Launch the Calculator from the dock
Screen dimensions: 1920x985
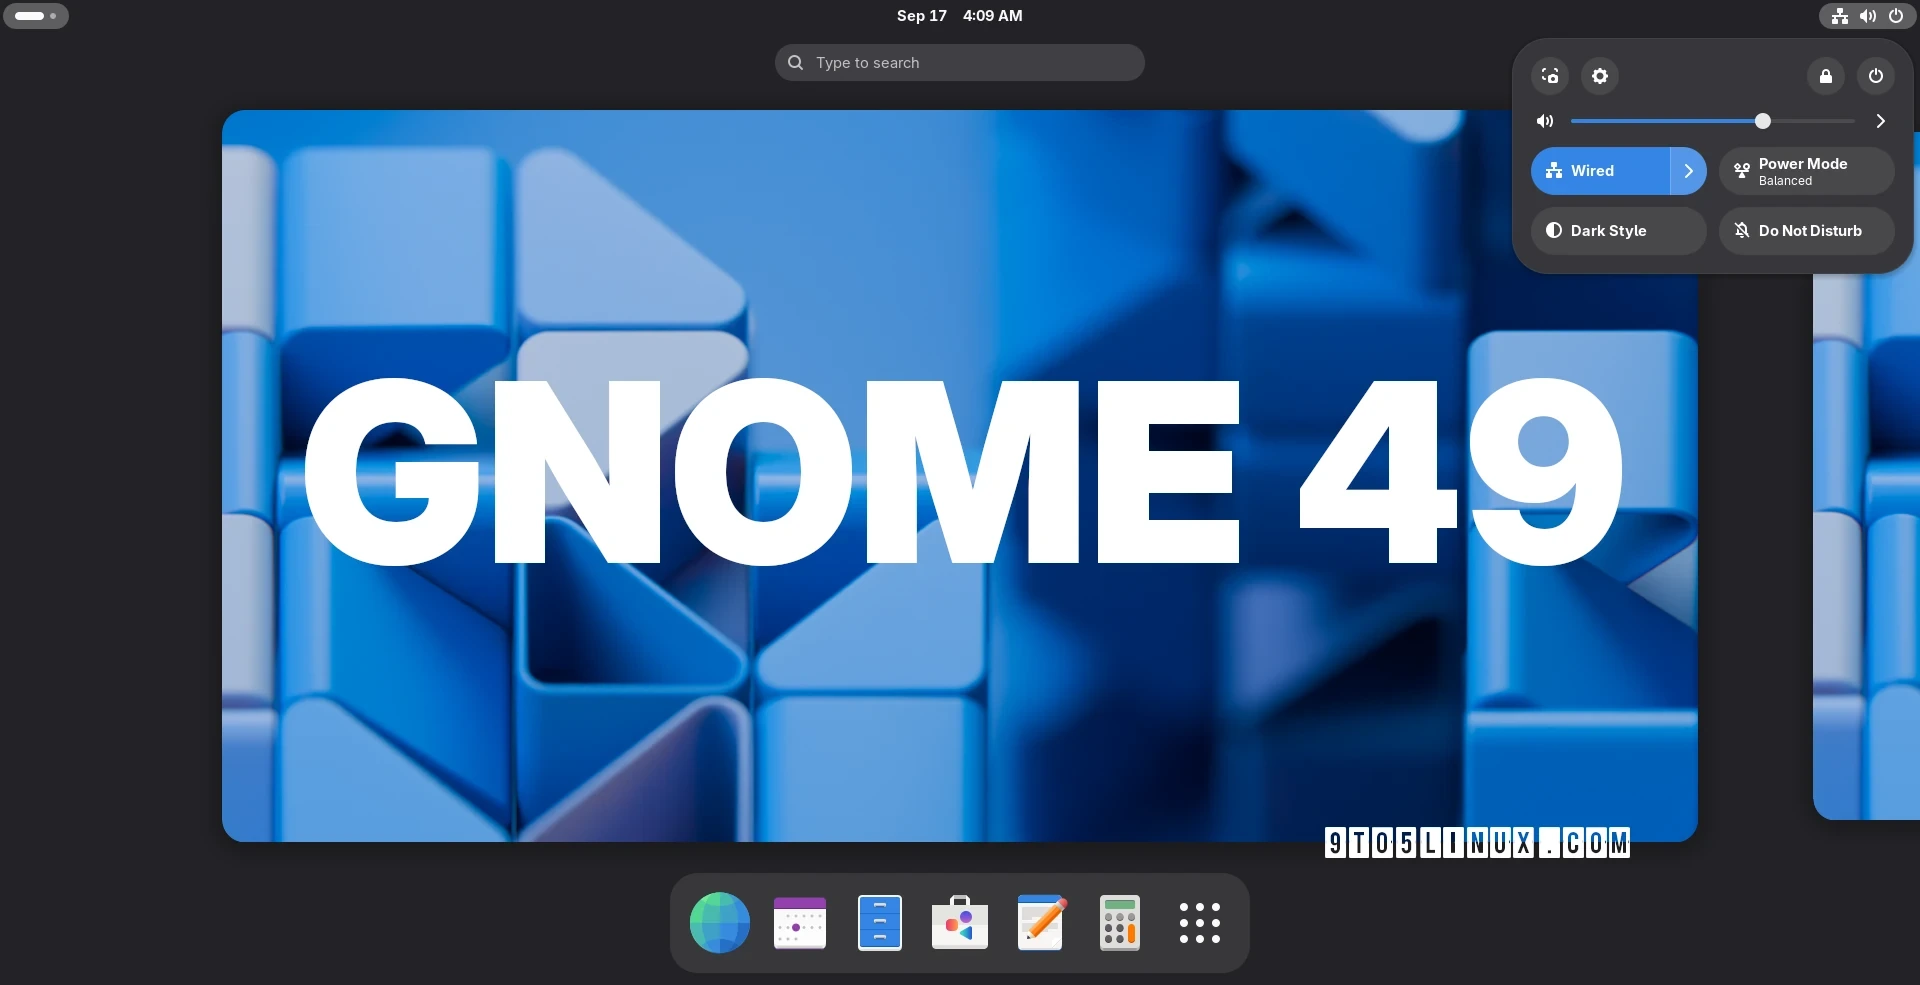pos(1120,923)
